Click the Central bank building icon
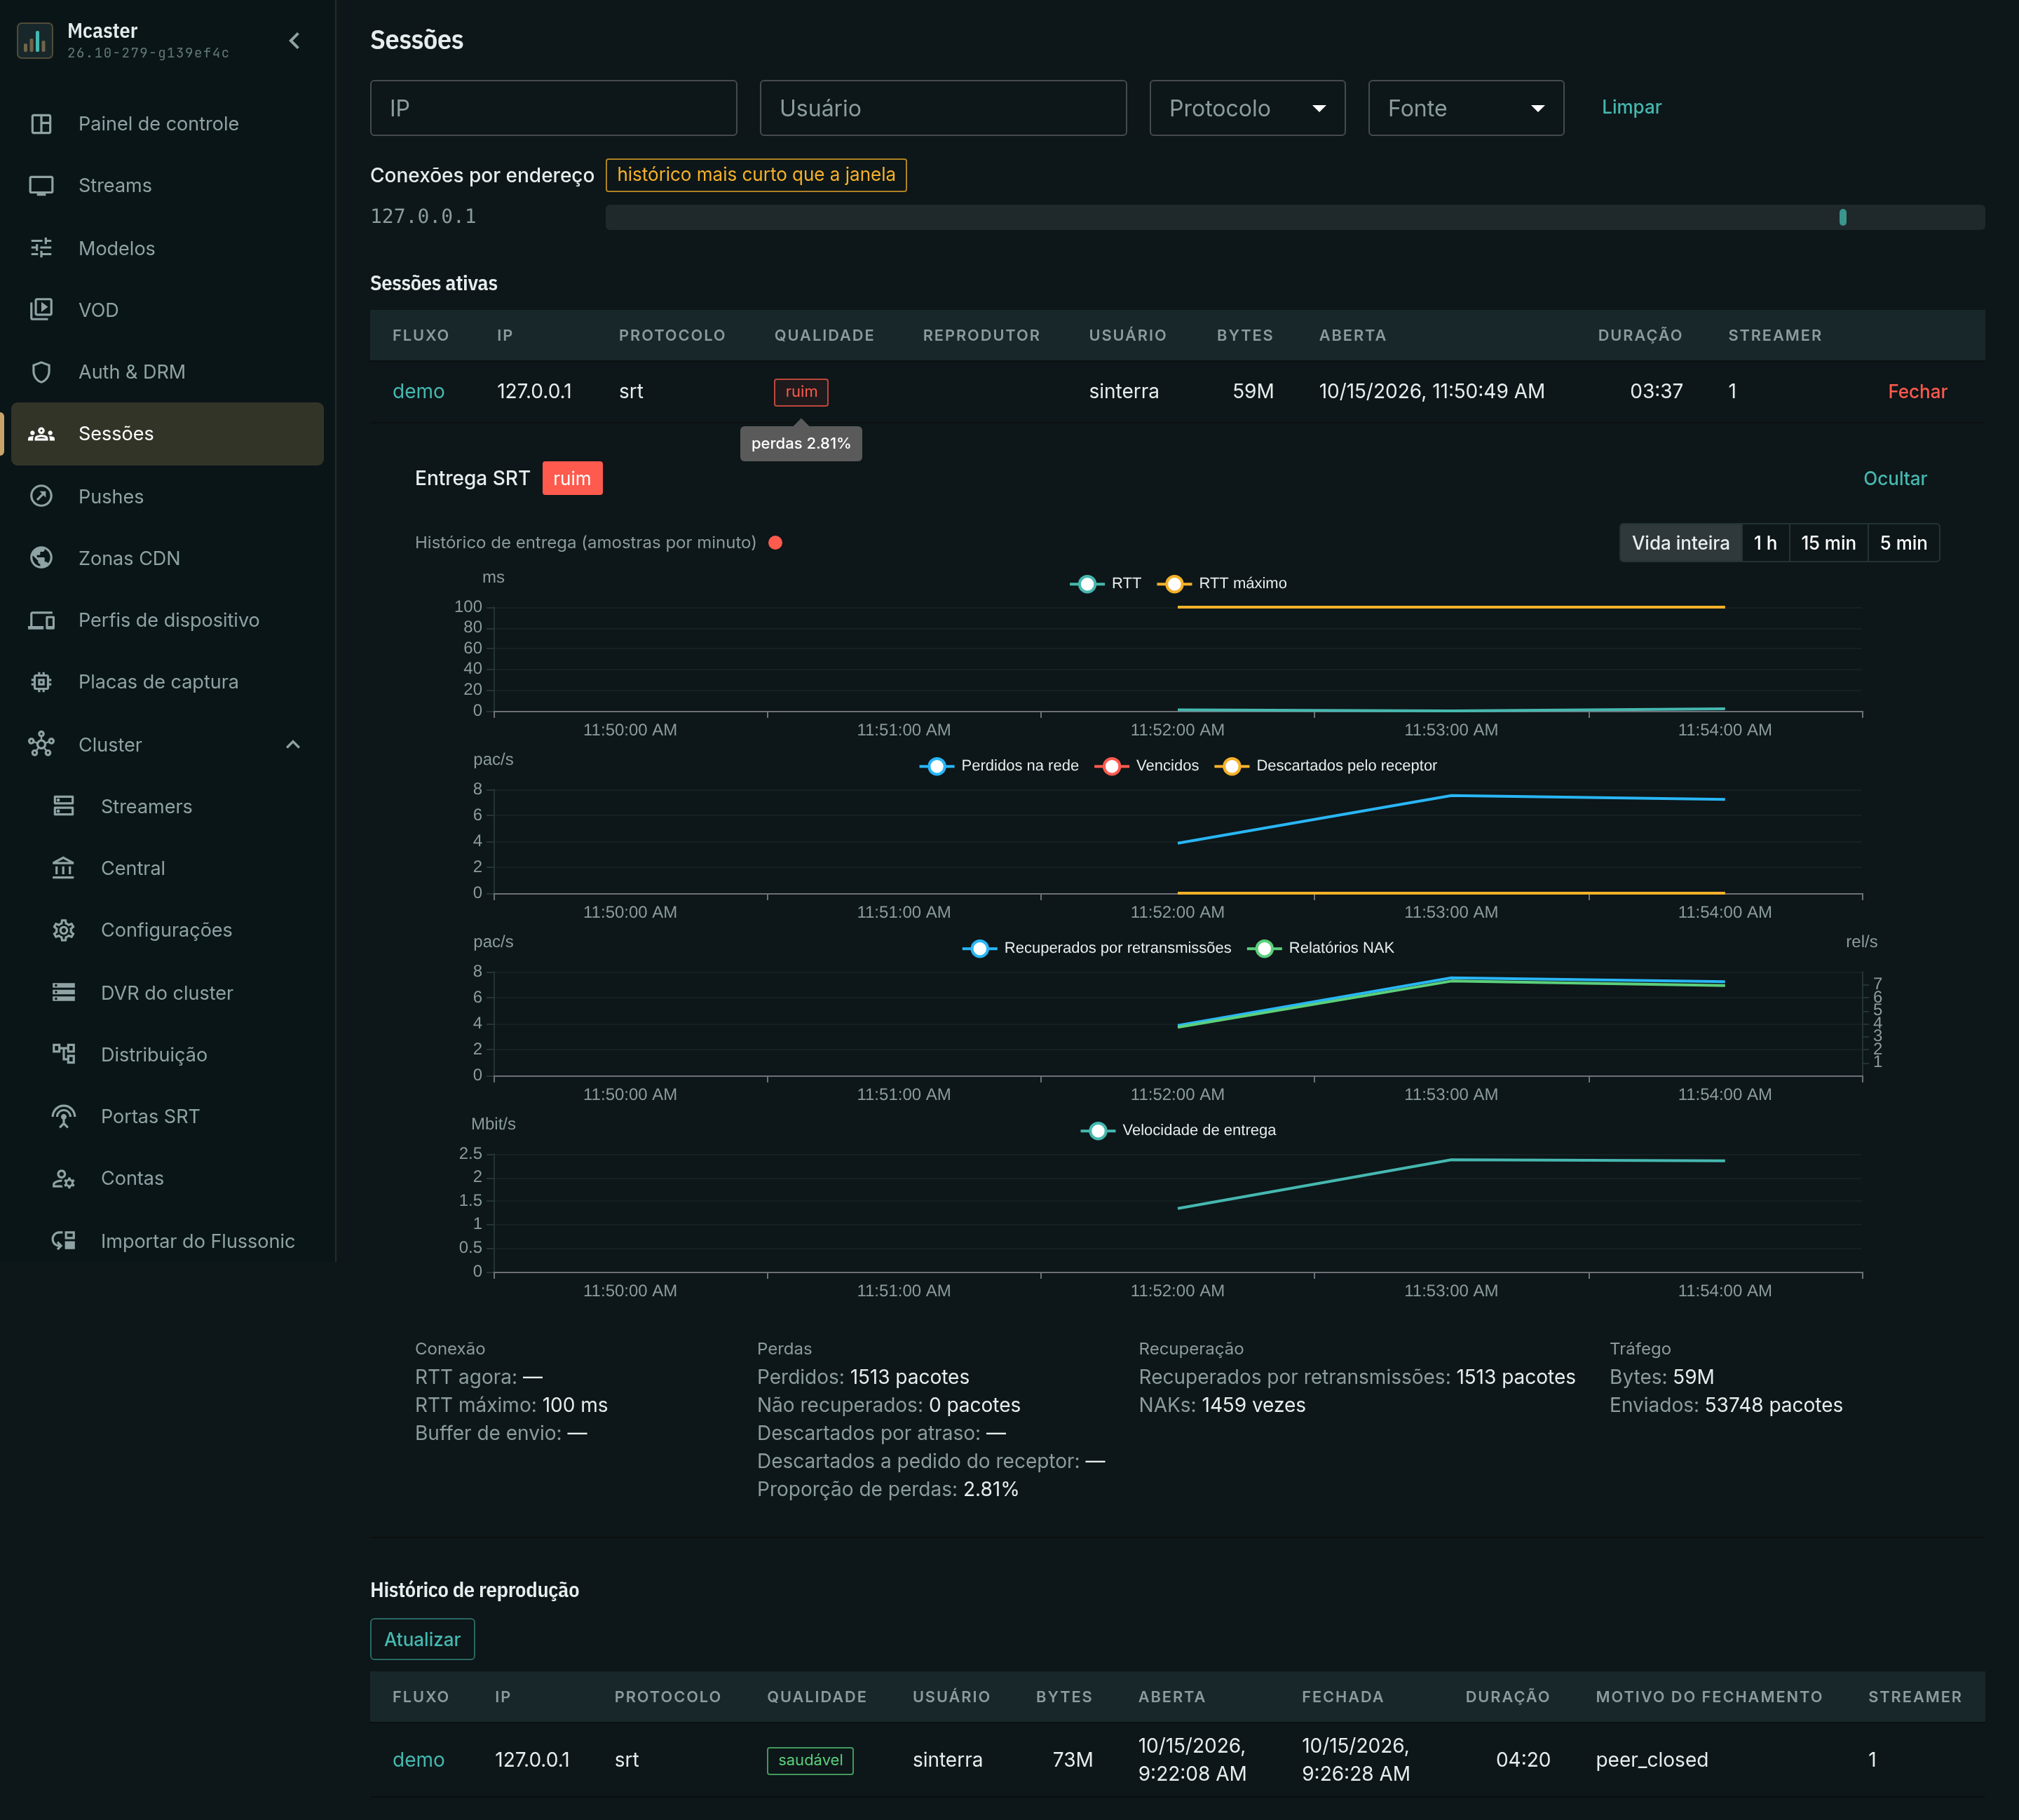This screenshot has height=1820, width=2019. click(64, 868)
